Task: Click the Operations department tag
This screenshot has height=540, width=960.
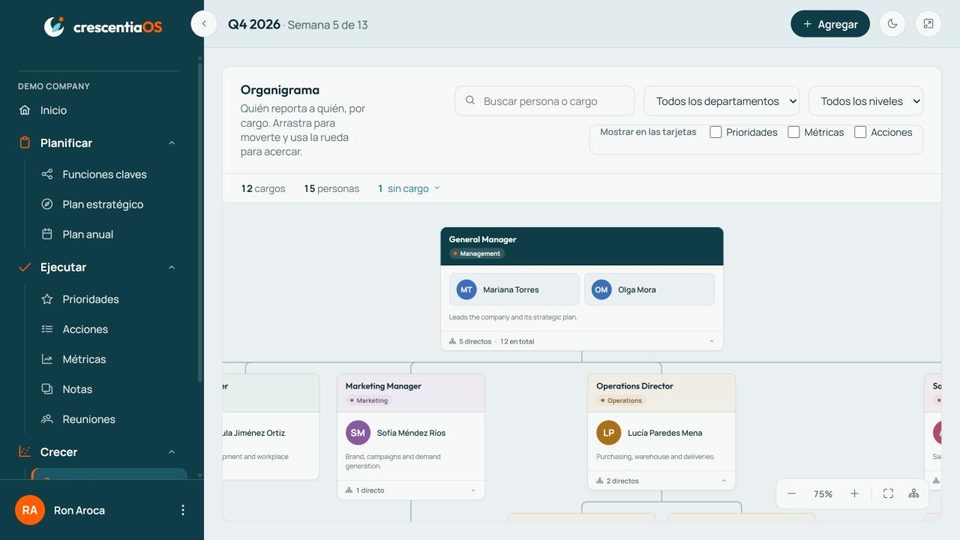Action: [620, 400]
